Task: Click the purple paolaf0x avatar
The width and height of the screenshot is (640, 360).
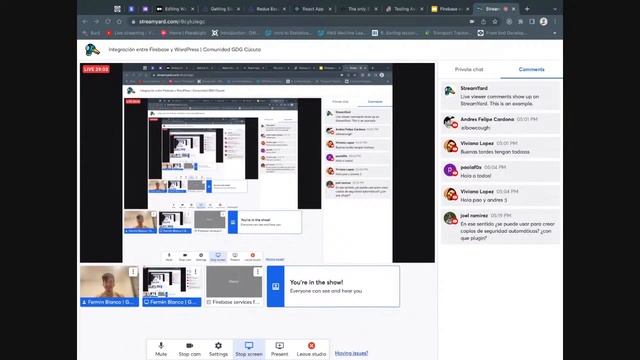Action: click(450, 170)
